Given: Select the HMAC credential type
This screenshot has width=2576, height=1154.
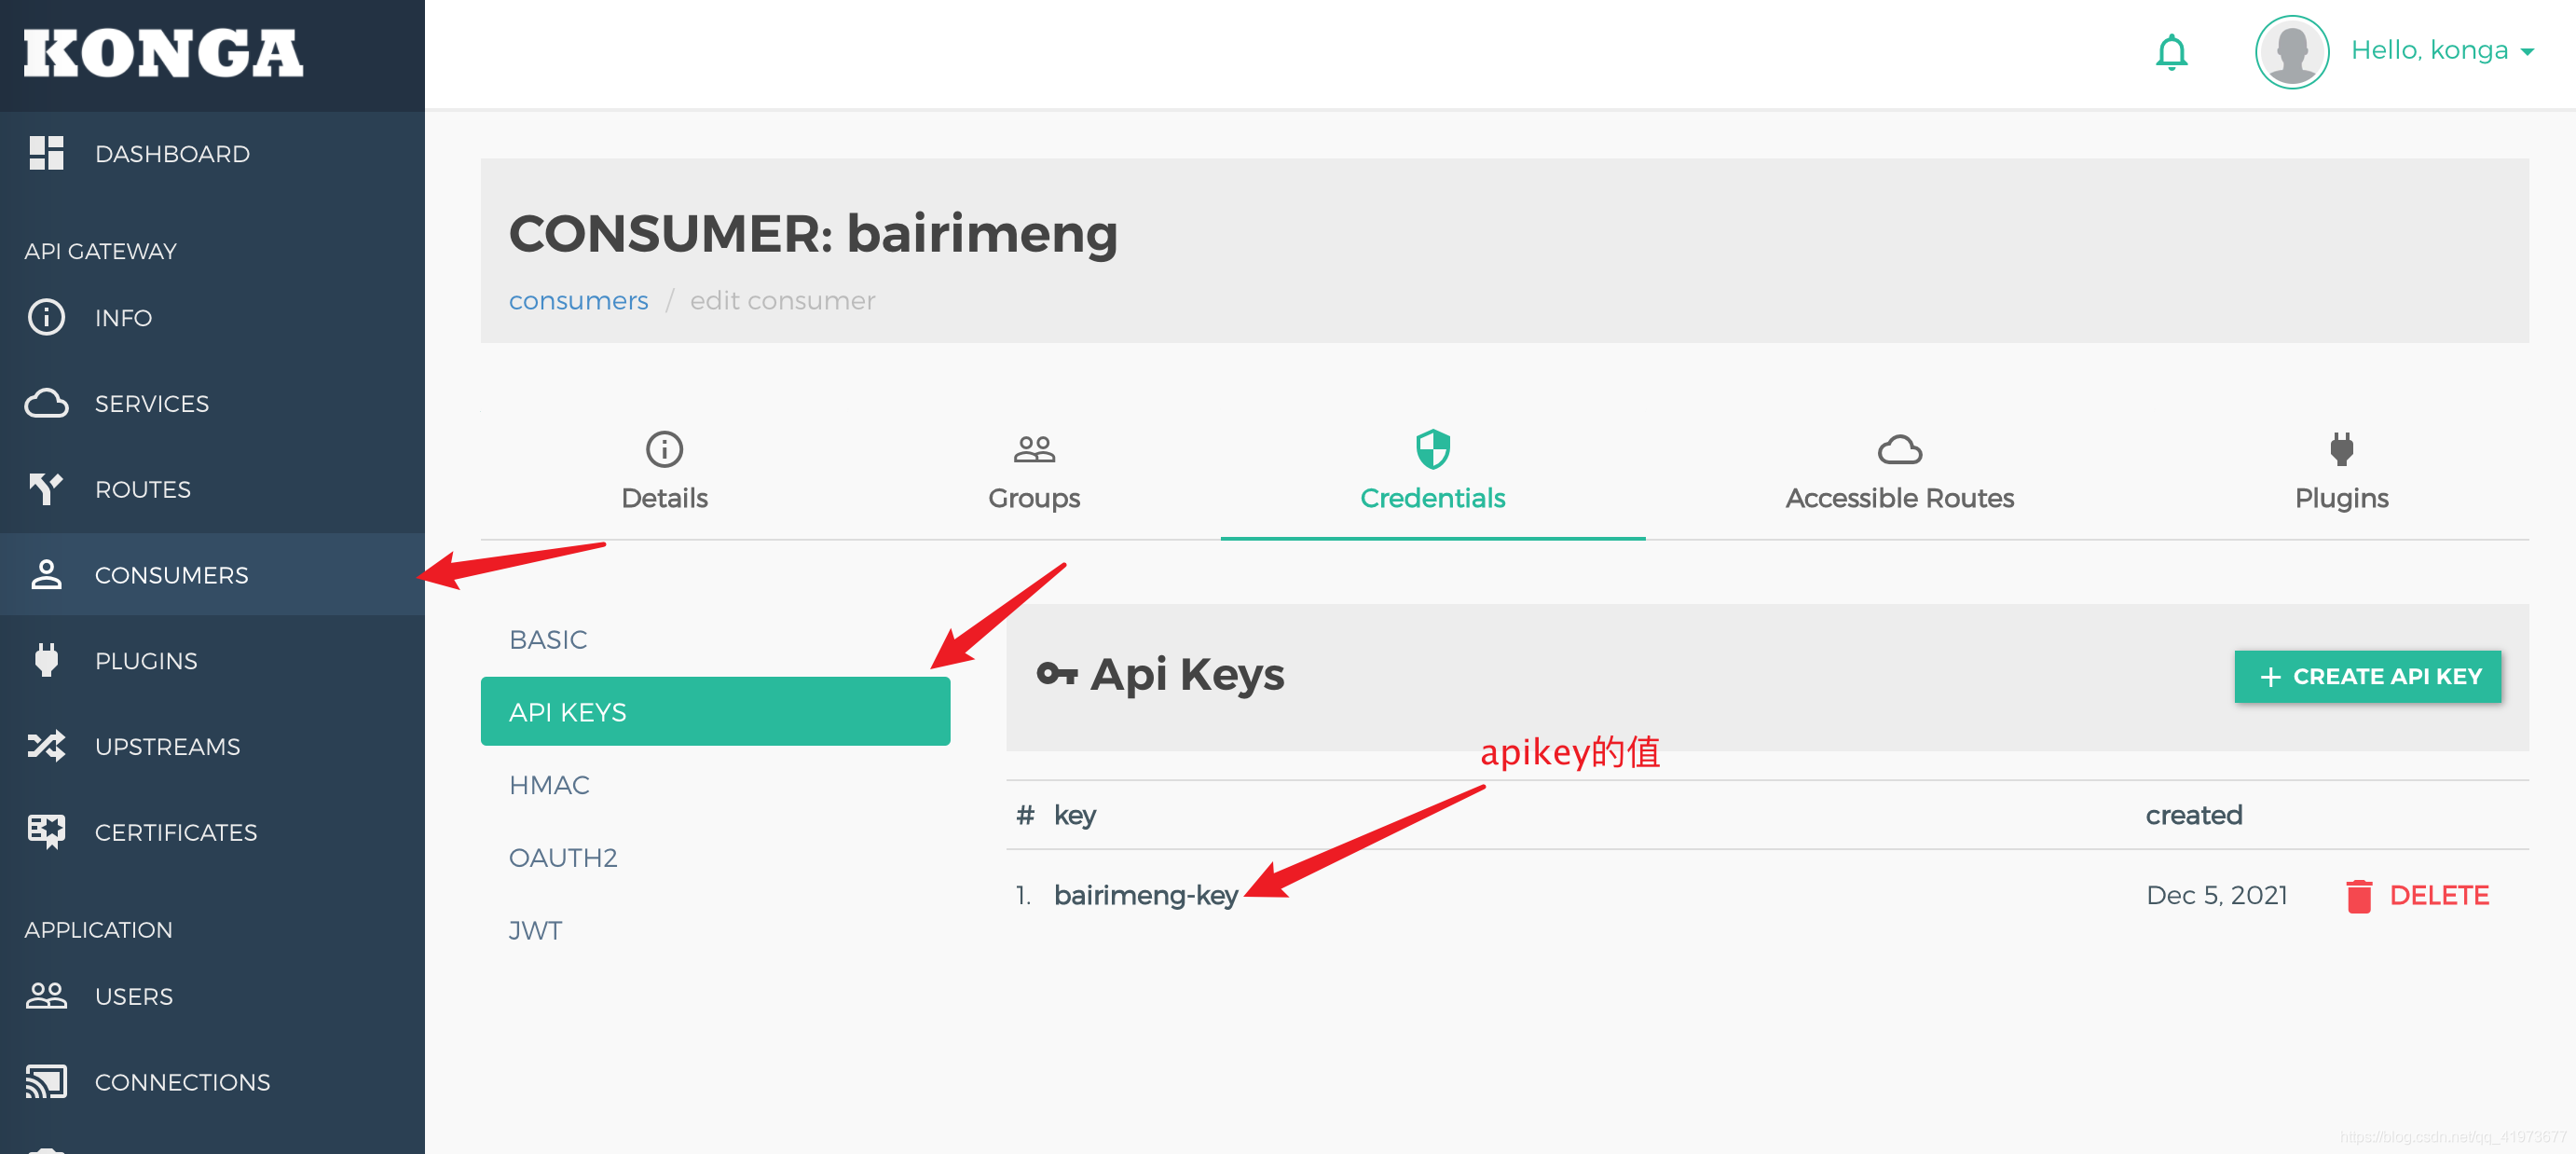Looking at the screenshot, I should (x=549, y=785).
